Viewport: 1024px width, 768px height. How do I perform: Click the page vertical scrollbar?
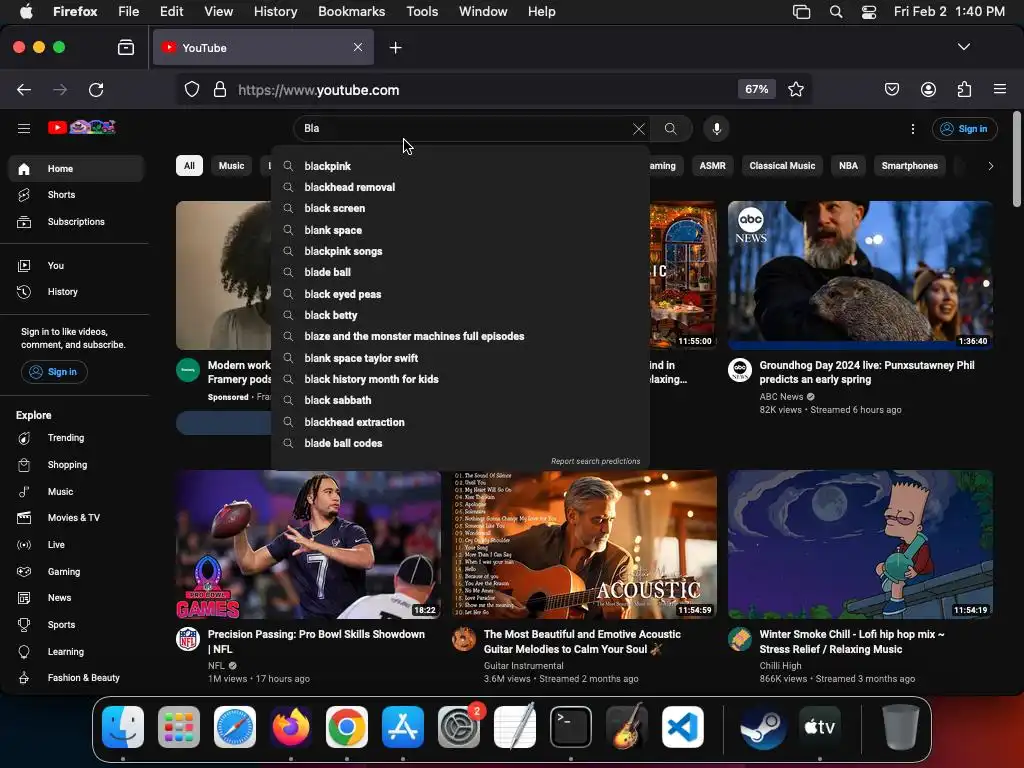(x=1016, y=160)
